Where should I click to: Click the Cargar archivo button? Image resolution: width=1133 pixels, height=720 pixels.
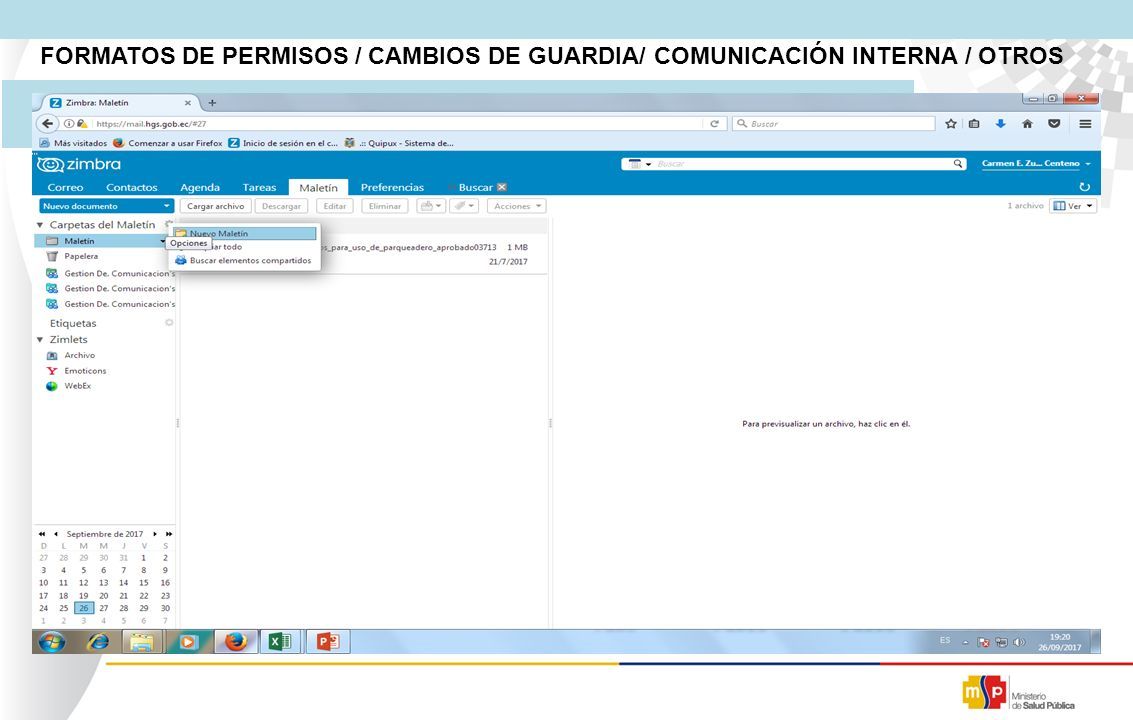point(215,206)
